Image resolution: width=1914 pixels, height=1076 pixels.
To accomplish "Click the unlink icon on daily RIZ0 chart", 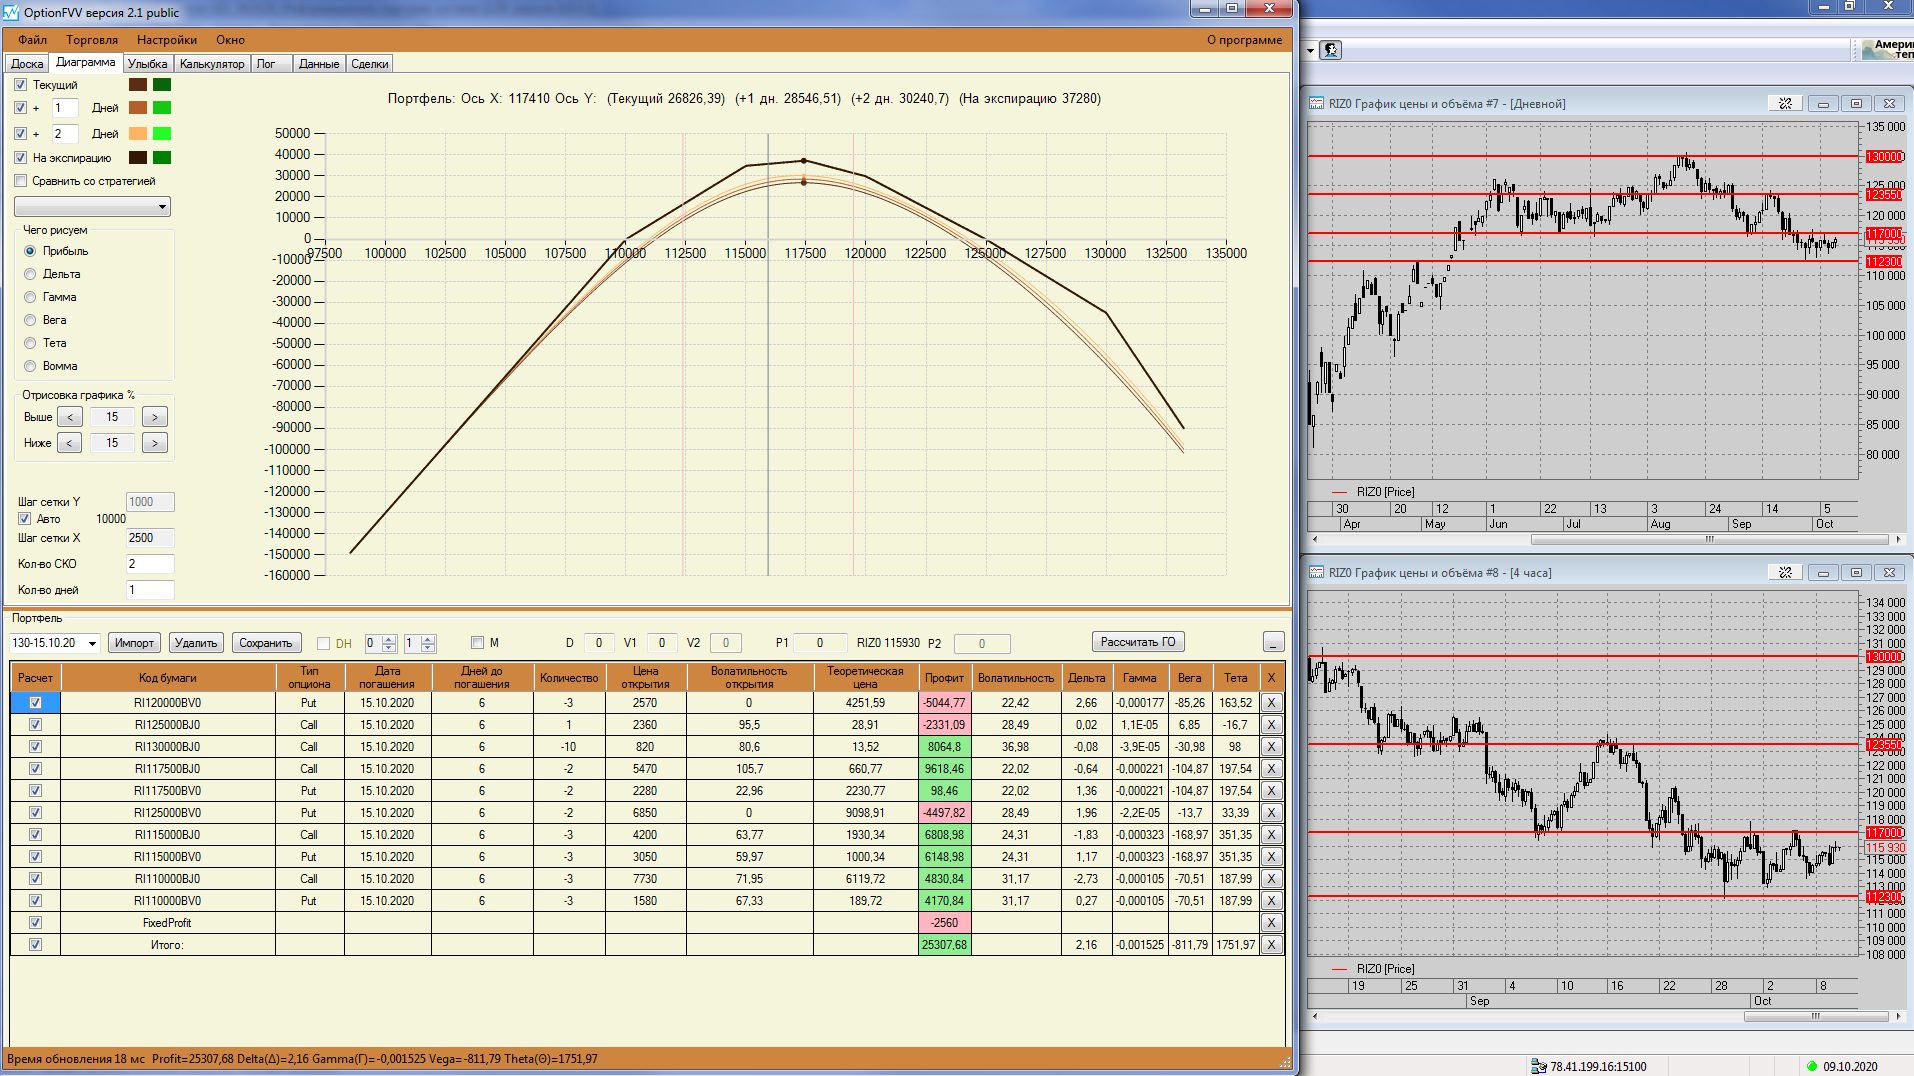I will point(1785,104).
